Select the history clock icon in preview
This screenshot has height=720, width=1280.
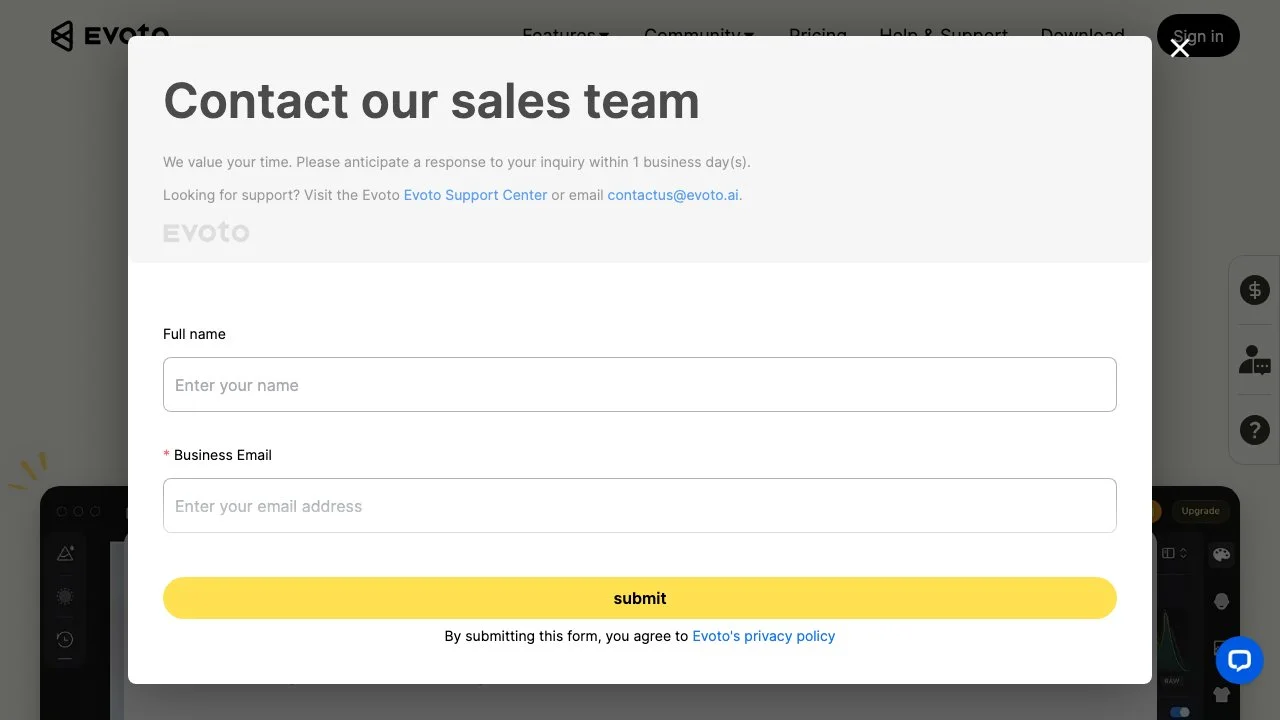click(x=65, y=639)
